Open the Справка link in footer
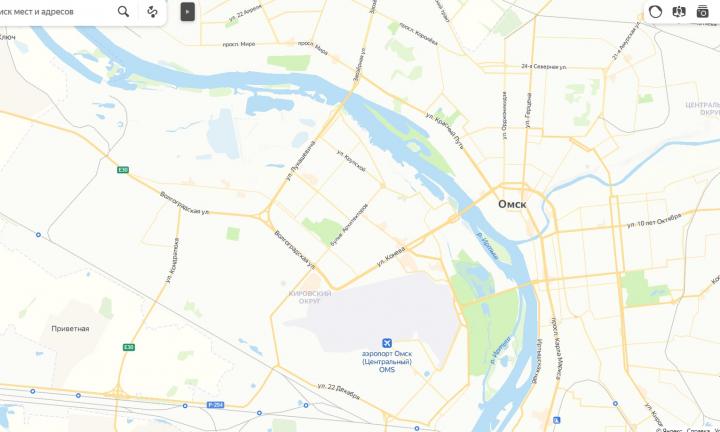The width and height of the screenshot is (720, 432). (x=698, y=430)
